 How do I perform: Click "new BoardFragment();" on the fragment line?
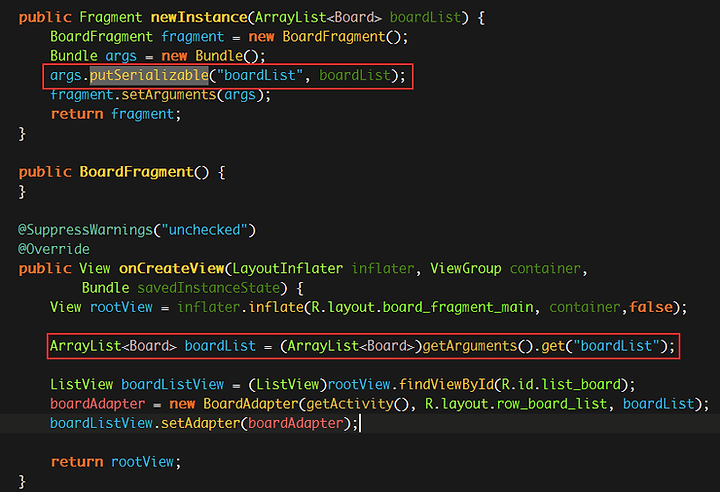tap(328, 37)
